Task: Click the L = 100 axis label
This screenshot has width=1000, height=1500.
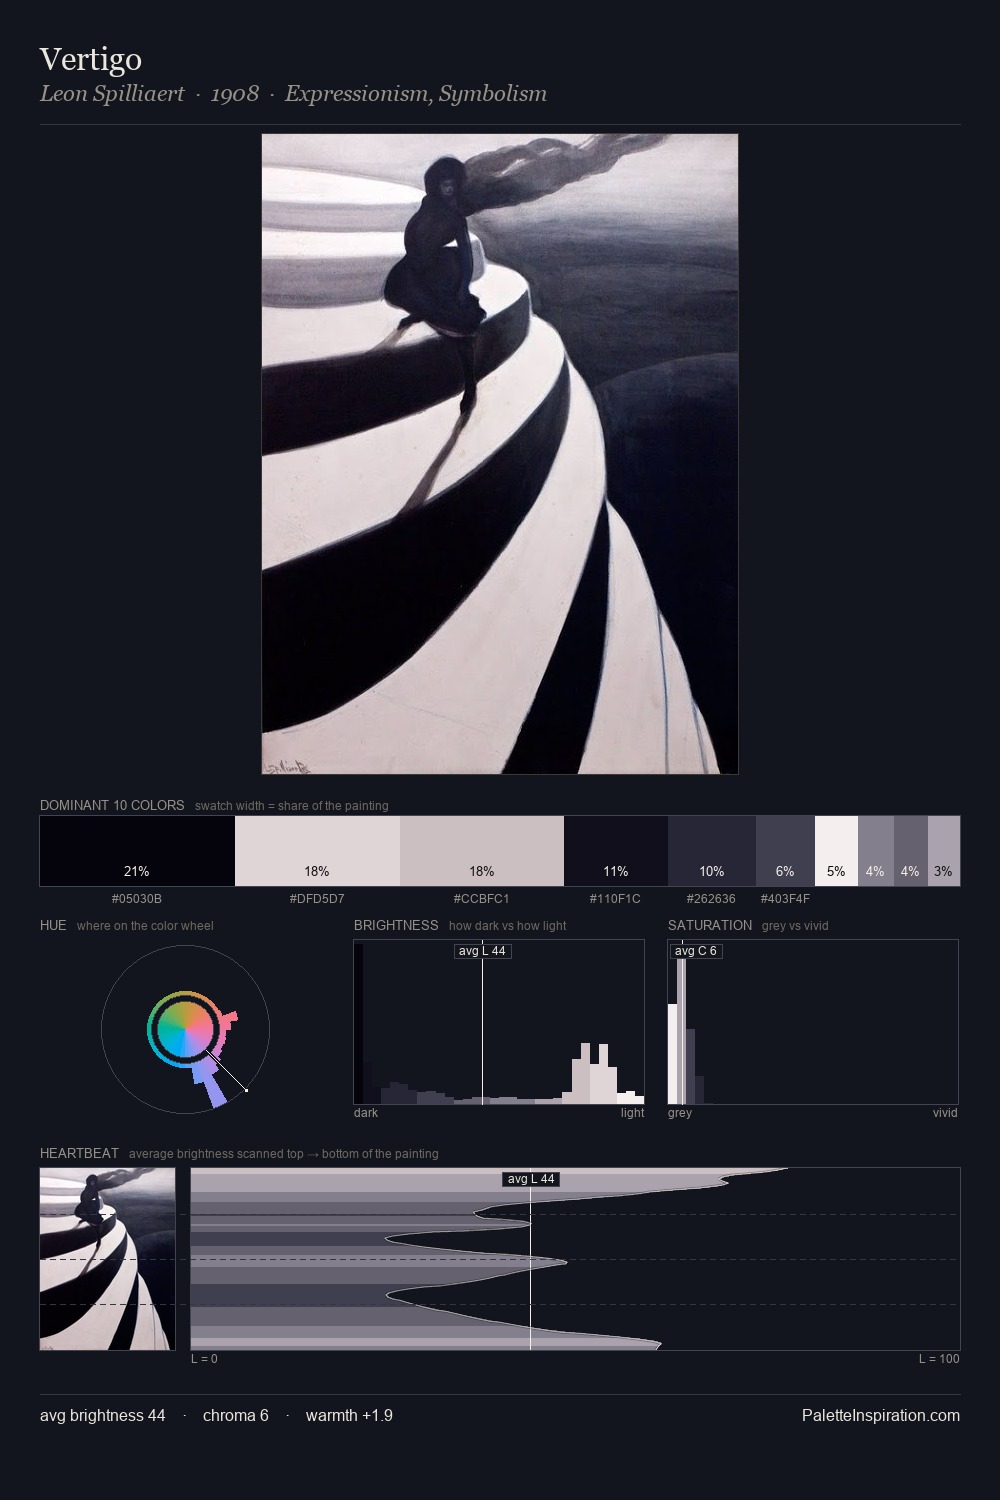Action: (939, 1359)
